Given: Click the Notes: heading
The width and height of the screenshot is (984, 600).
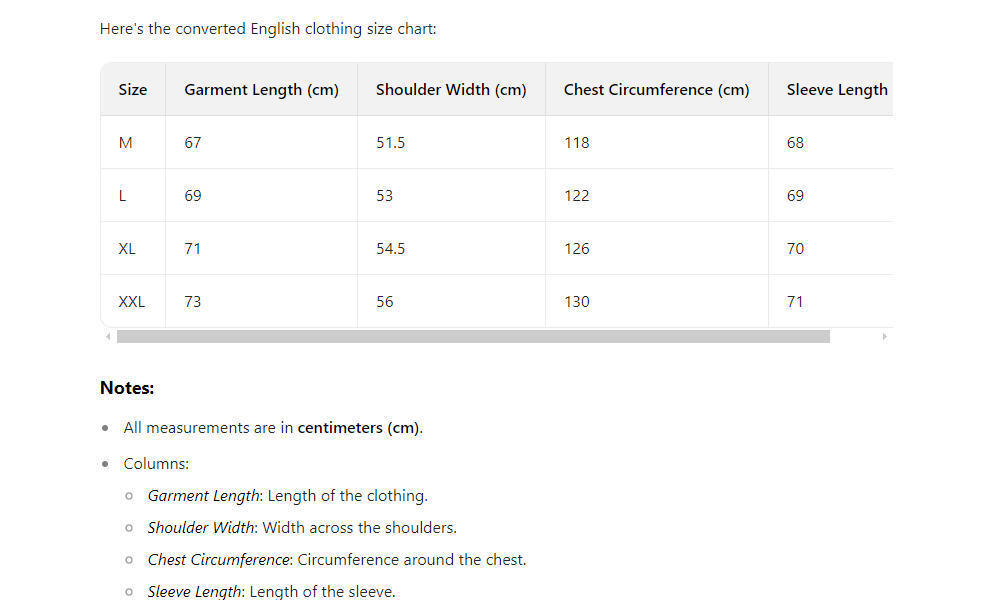Looking at the screenshot, I should point(127,388).
